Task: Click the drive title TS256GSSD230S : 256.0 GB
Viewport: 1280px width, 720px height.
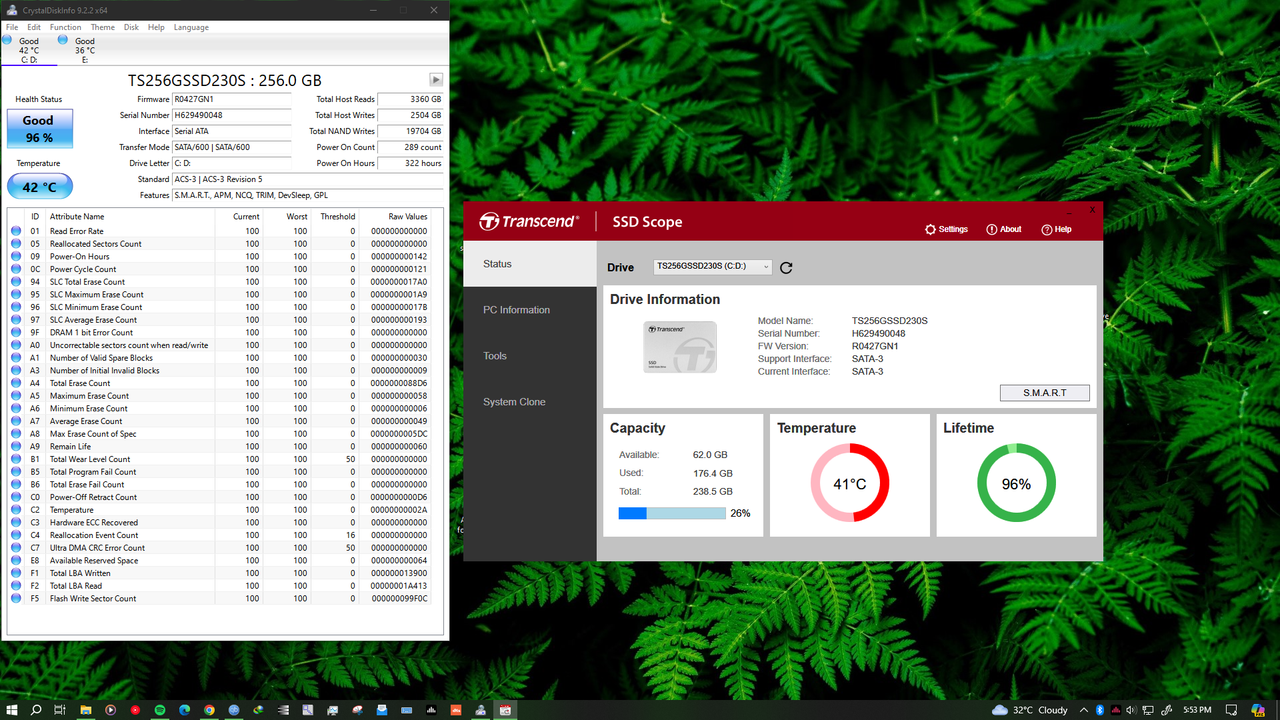Action: [225, 80]
